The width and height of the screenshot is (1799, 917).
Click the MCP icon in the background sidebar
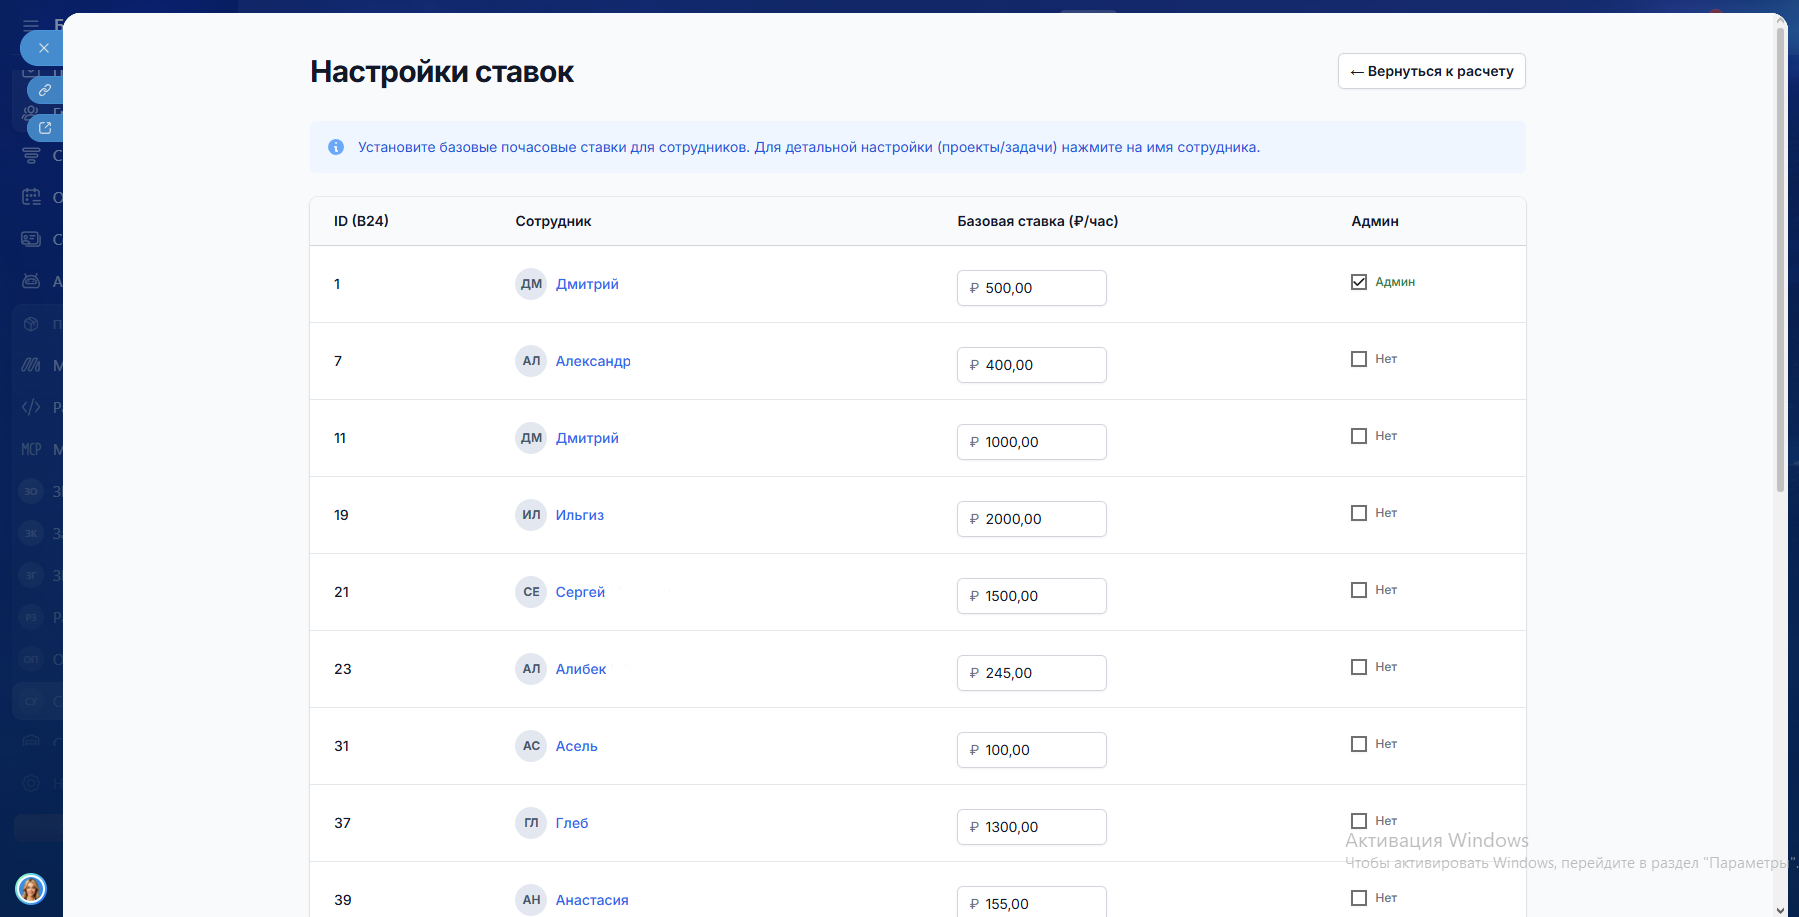31,449
